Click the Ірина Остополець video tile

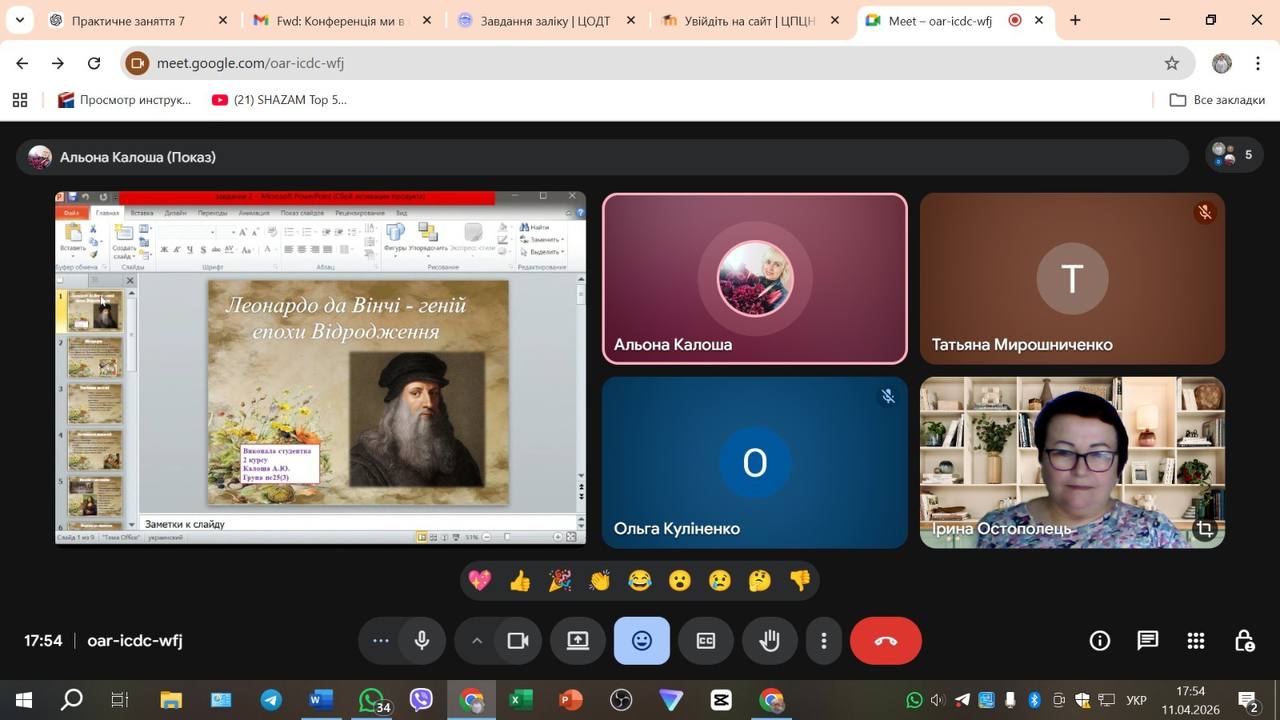pyautogui.click(x=1072, y=462)
